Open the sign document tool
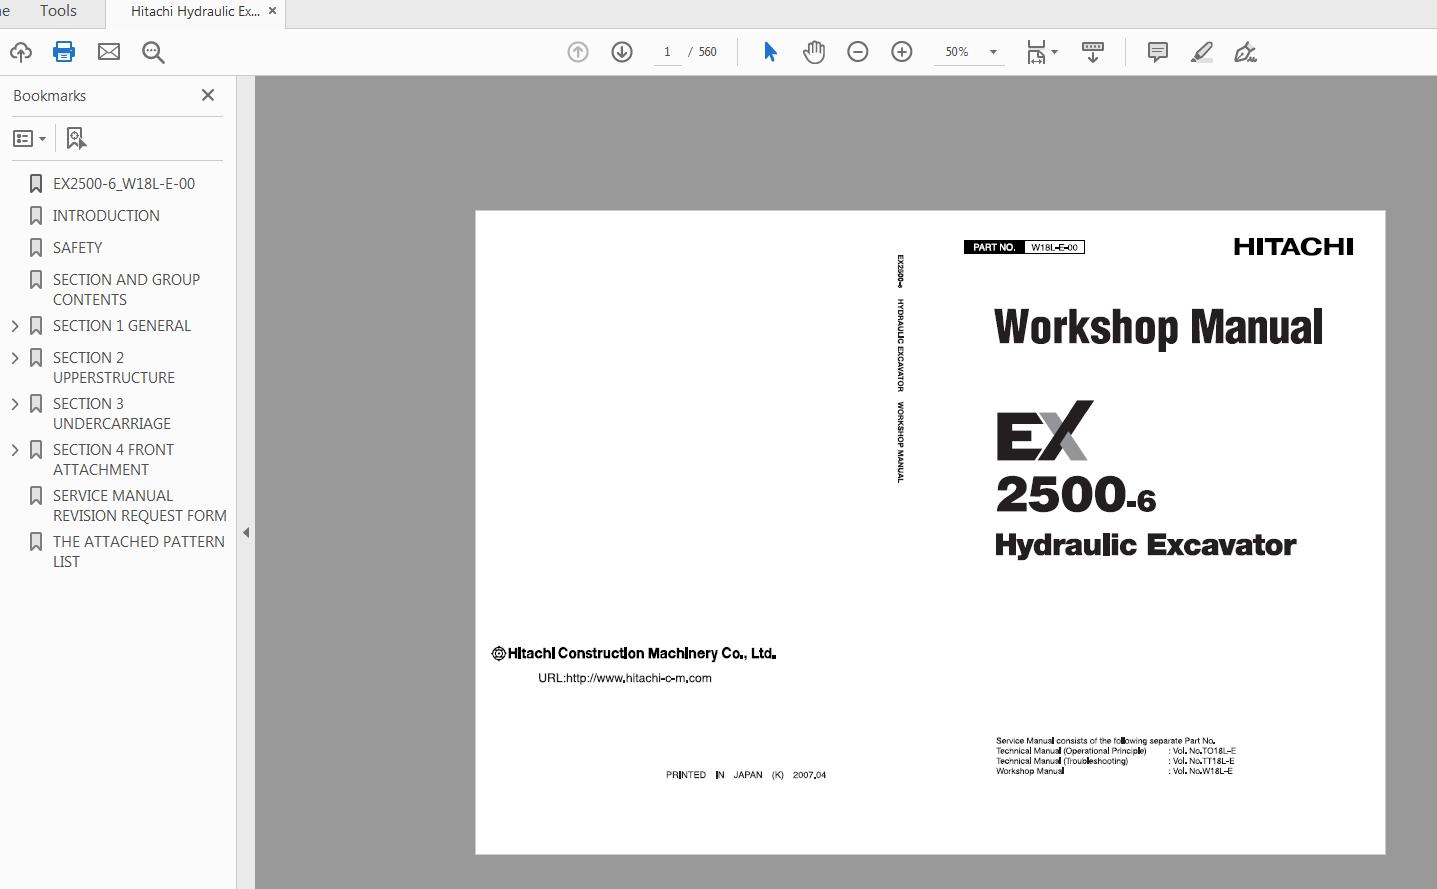1437x889 pixels. (x=1246, y=52)
